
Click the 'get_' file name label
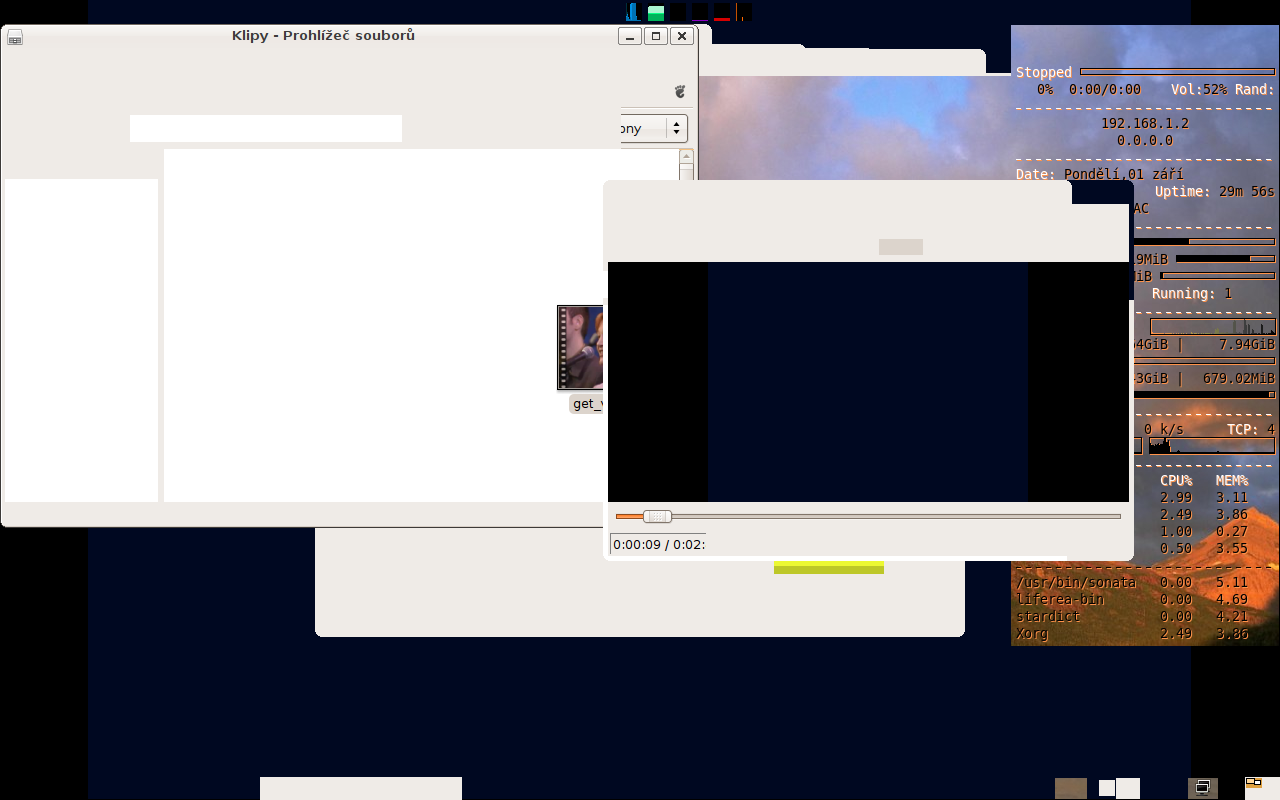point(587,404)
